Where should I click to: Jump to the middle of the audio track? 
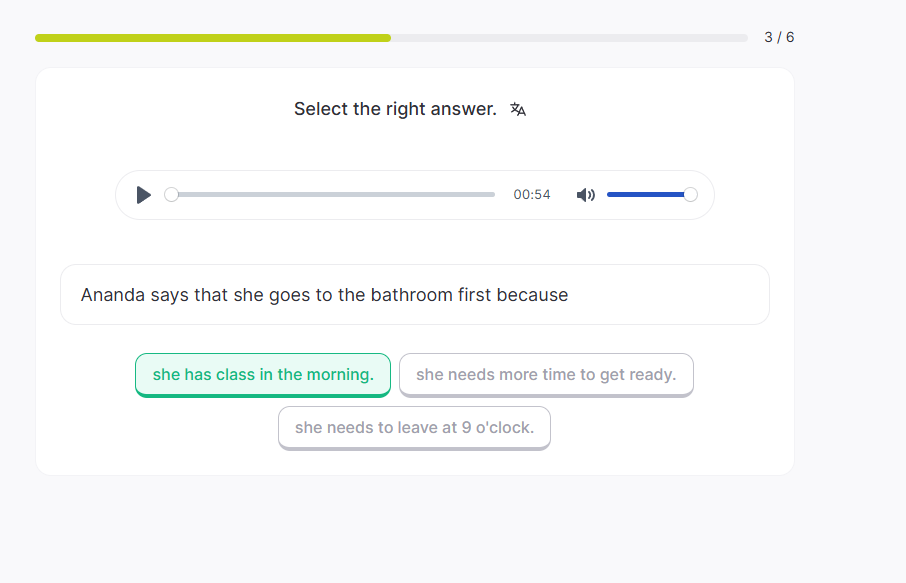click(333, 195)
